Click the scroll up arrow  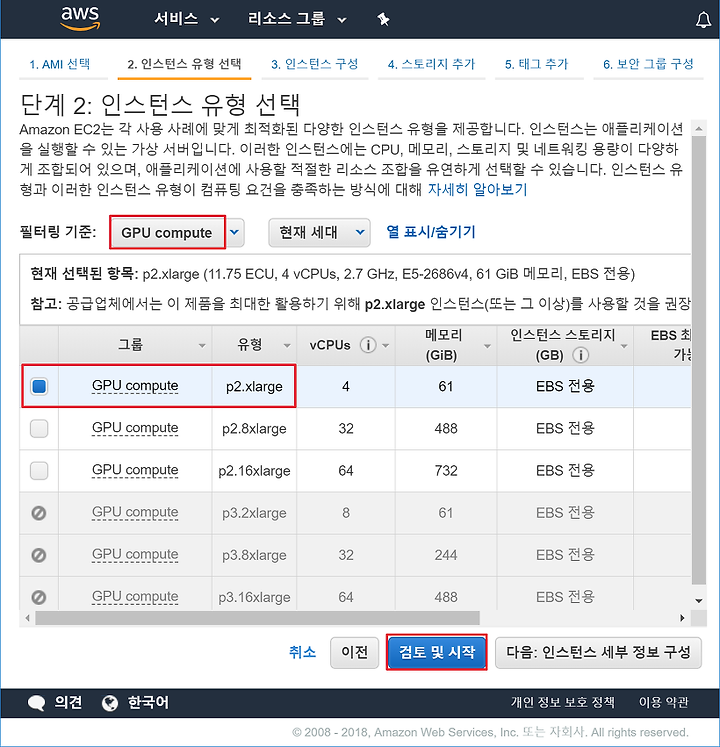coord(699,128)
